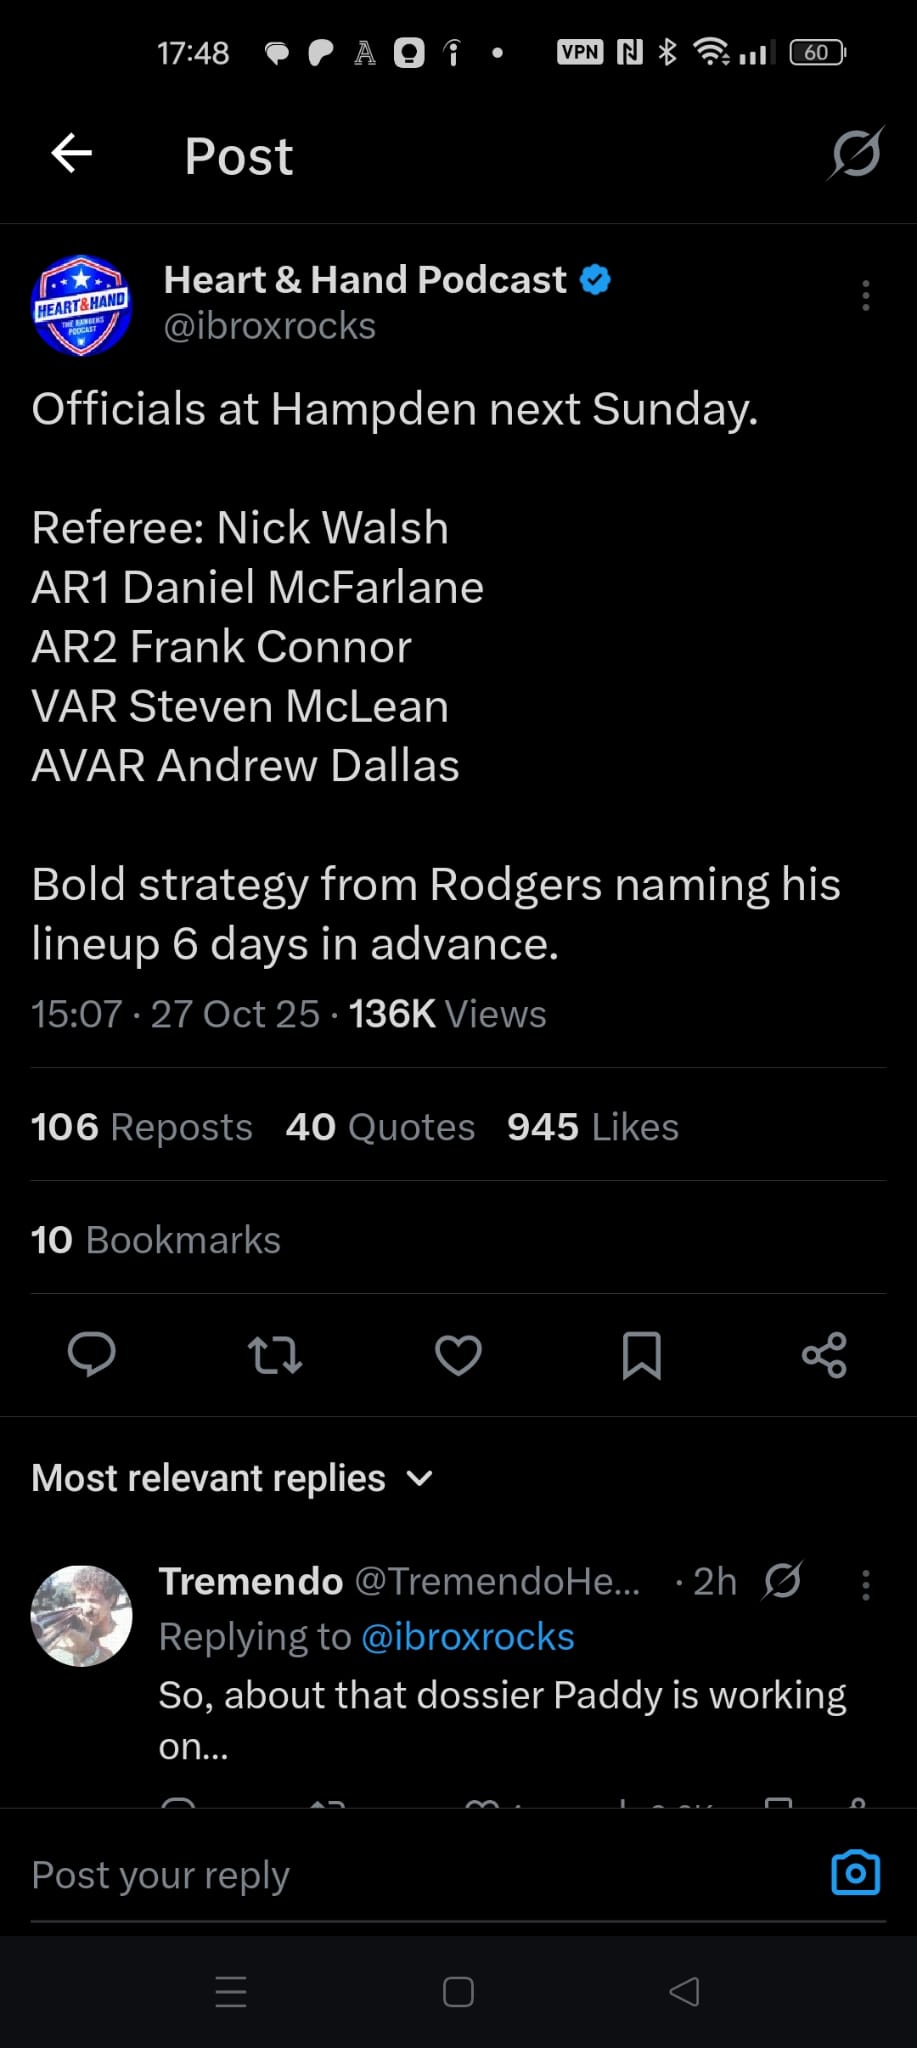Tap the camera icon in the reply bar
This screenshot has height=2048, width=917.
click(856, 1873)
